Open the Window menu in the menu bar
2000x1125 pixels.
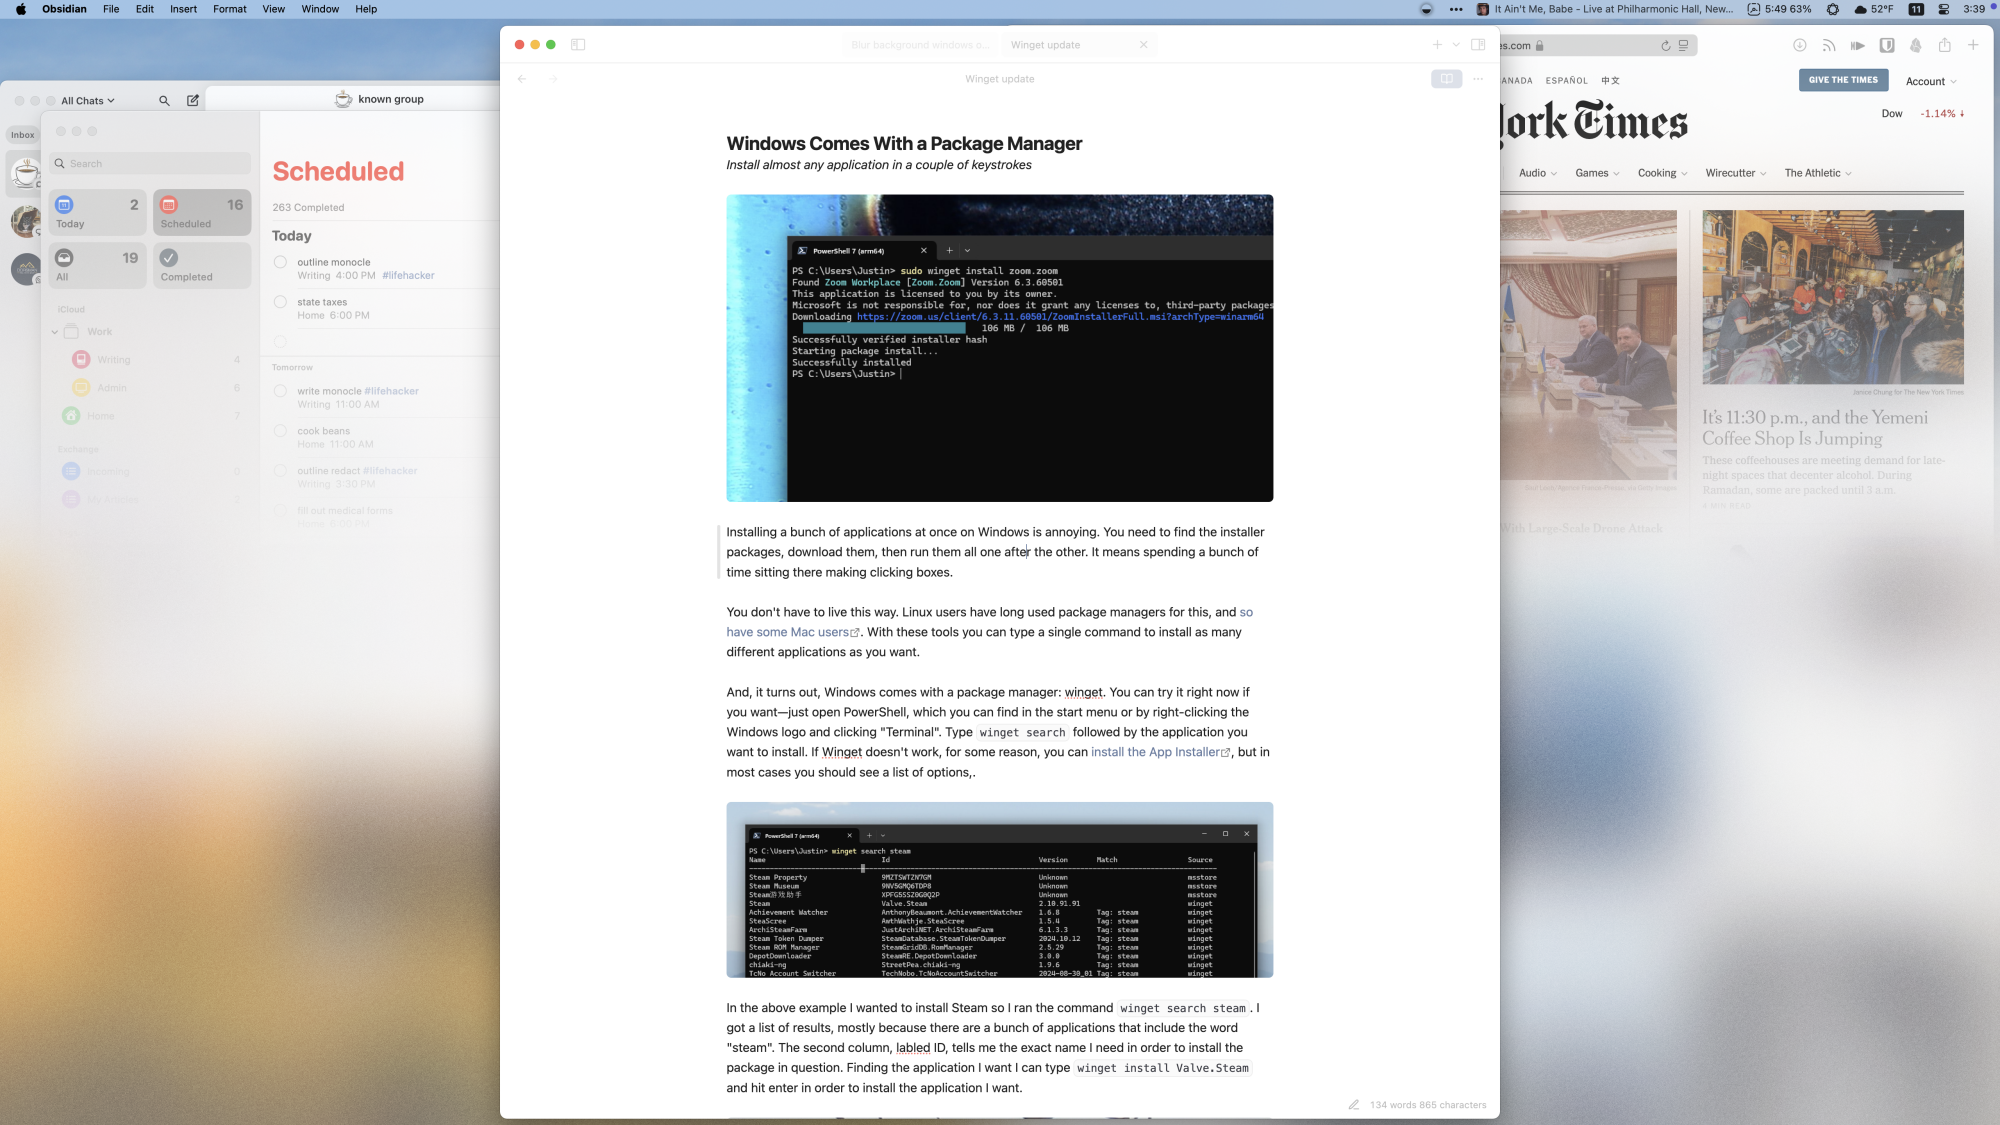point(320,9)
